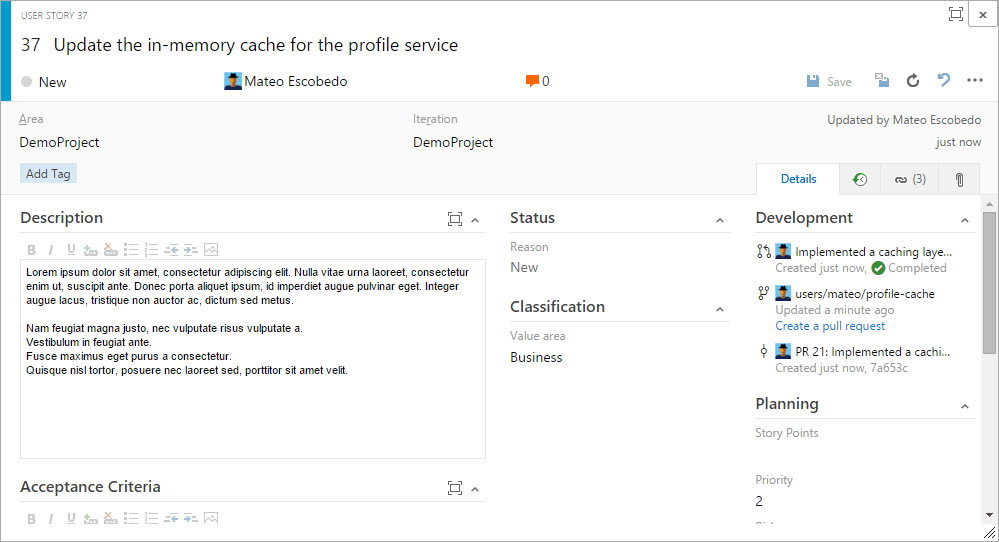
Task: Open the 'Implemented a caching laye...' pull request
Action: [873, 252]
